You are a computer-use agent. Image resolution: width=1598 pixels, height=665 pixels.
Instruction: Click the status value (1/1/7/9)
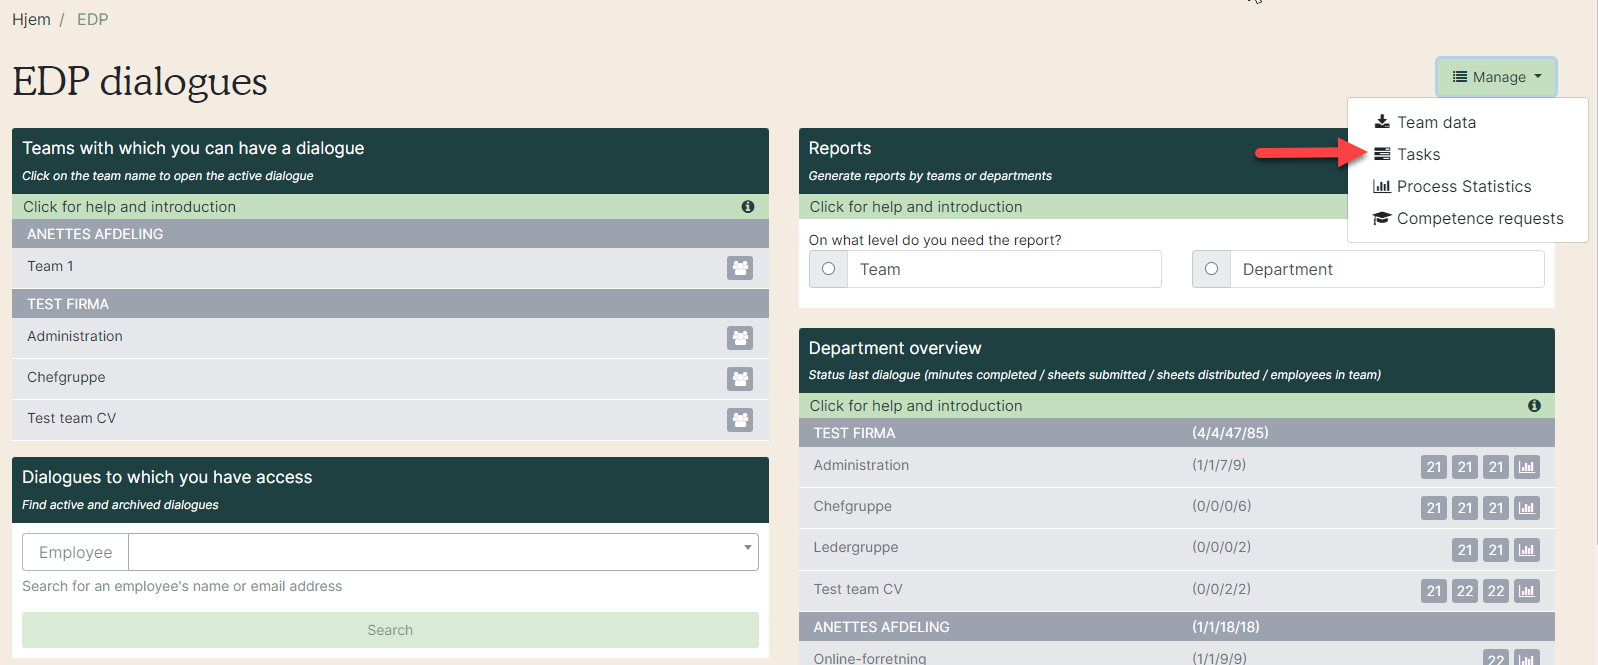click(1219, 465)
